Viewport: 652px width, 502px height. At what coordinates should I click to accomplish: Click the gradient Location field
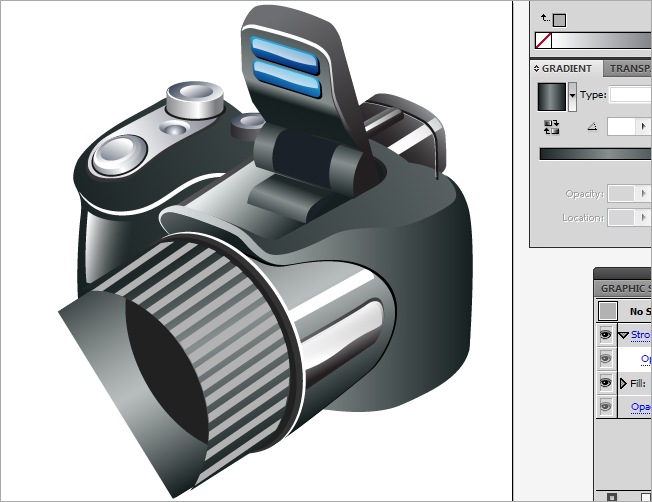click(620, 218)
